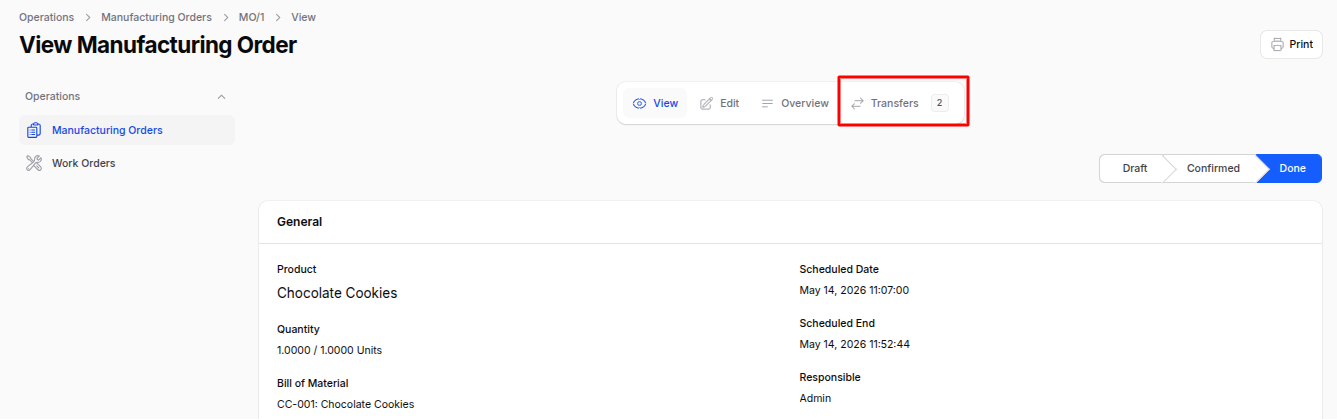Click scheduled end May 14, 2026 11:52:44
Image resolution: width=1337 pixels, height=419 pixels.
[x=854, y=344]
